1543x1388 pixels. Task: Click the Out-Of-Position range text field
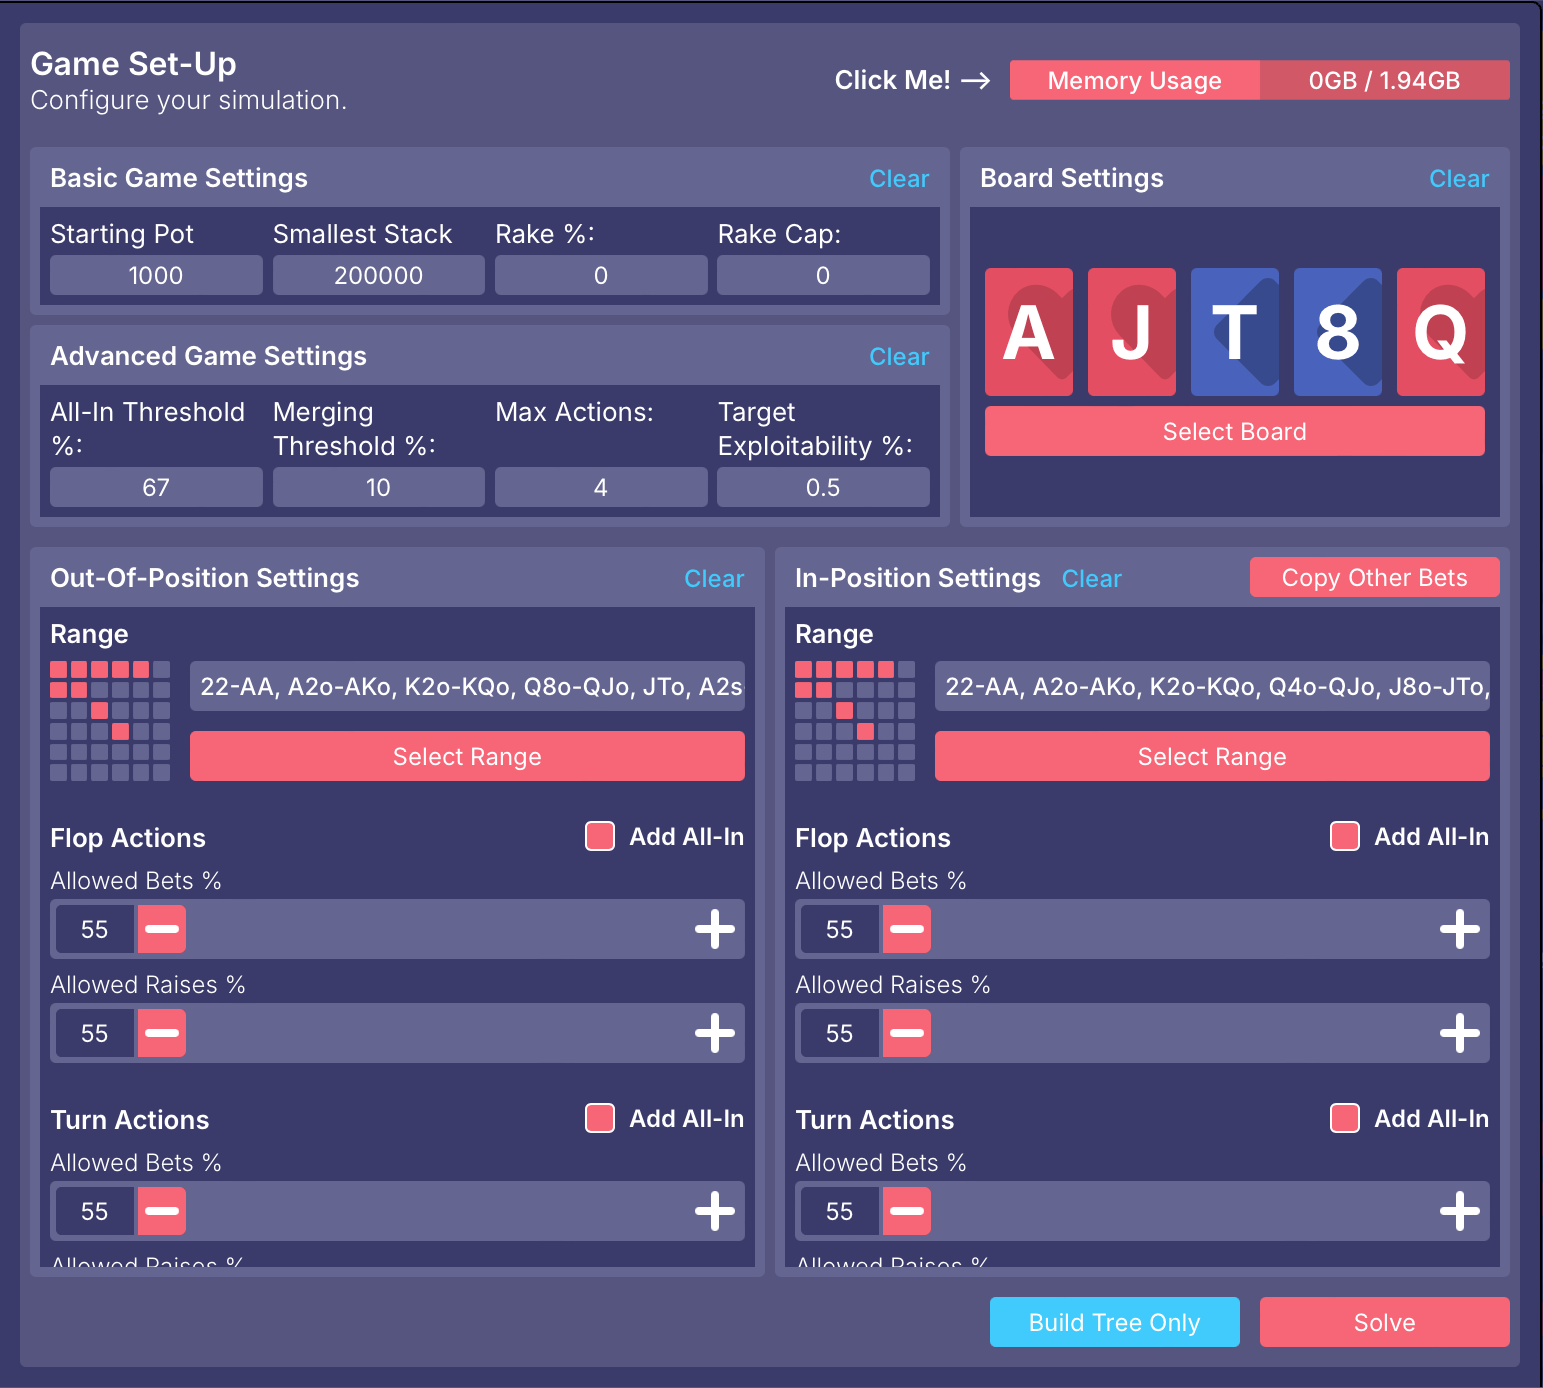pos(467,686)
